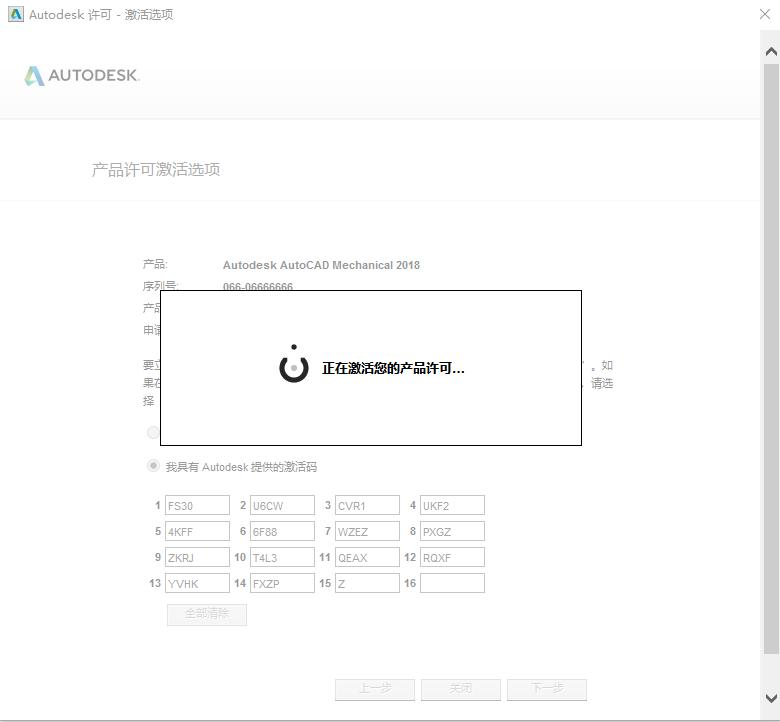This screenshot has width=780, height=722.
Task: Click activation code field 2 containing U6CW
Action: [x=283, y=505]
